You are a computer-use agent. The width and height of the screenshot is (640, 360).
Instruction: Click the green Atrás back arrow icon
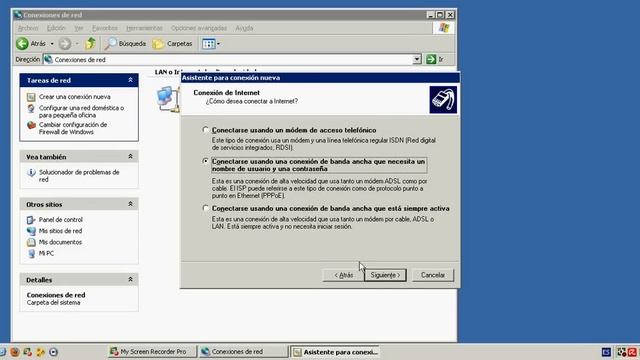[x=22, y=43]
